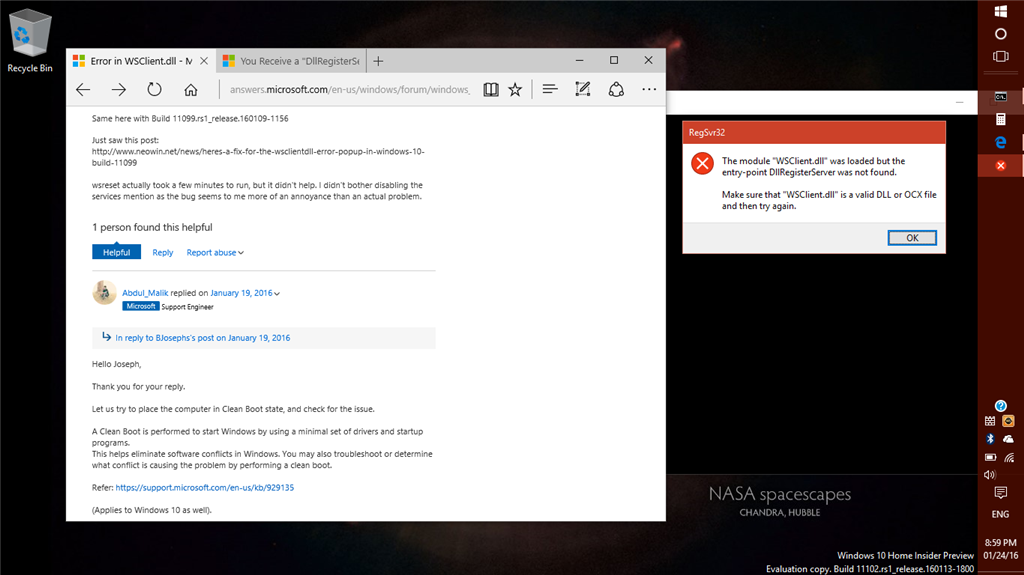Open the Edge Hub panel
This screenshot has width=1024, height=575.
(x=550, y=89)
